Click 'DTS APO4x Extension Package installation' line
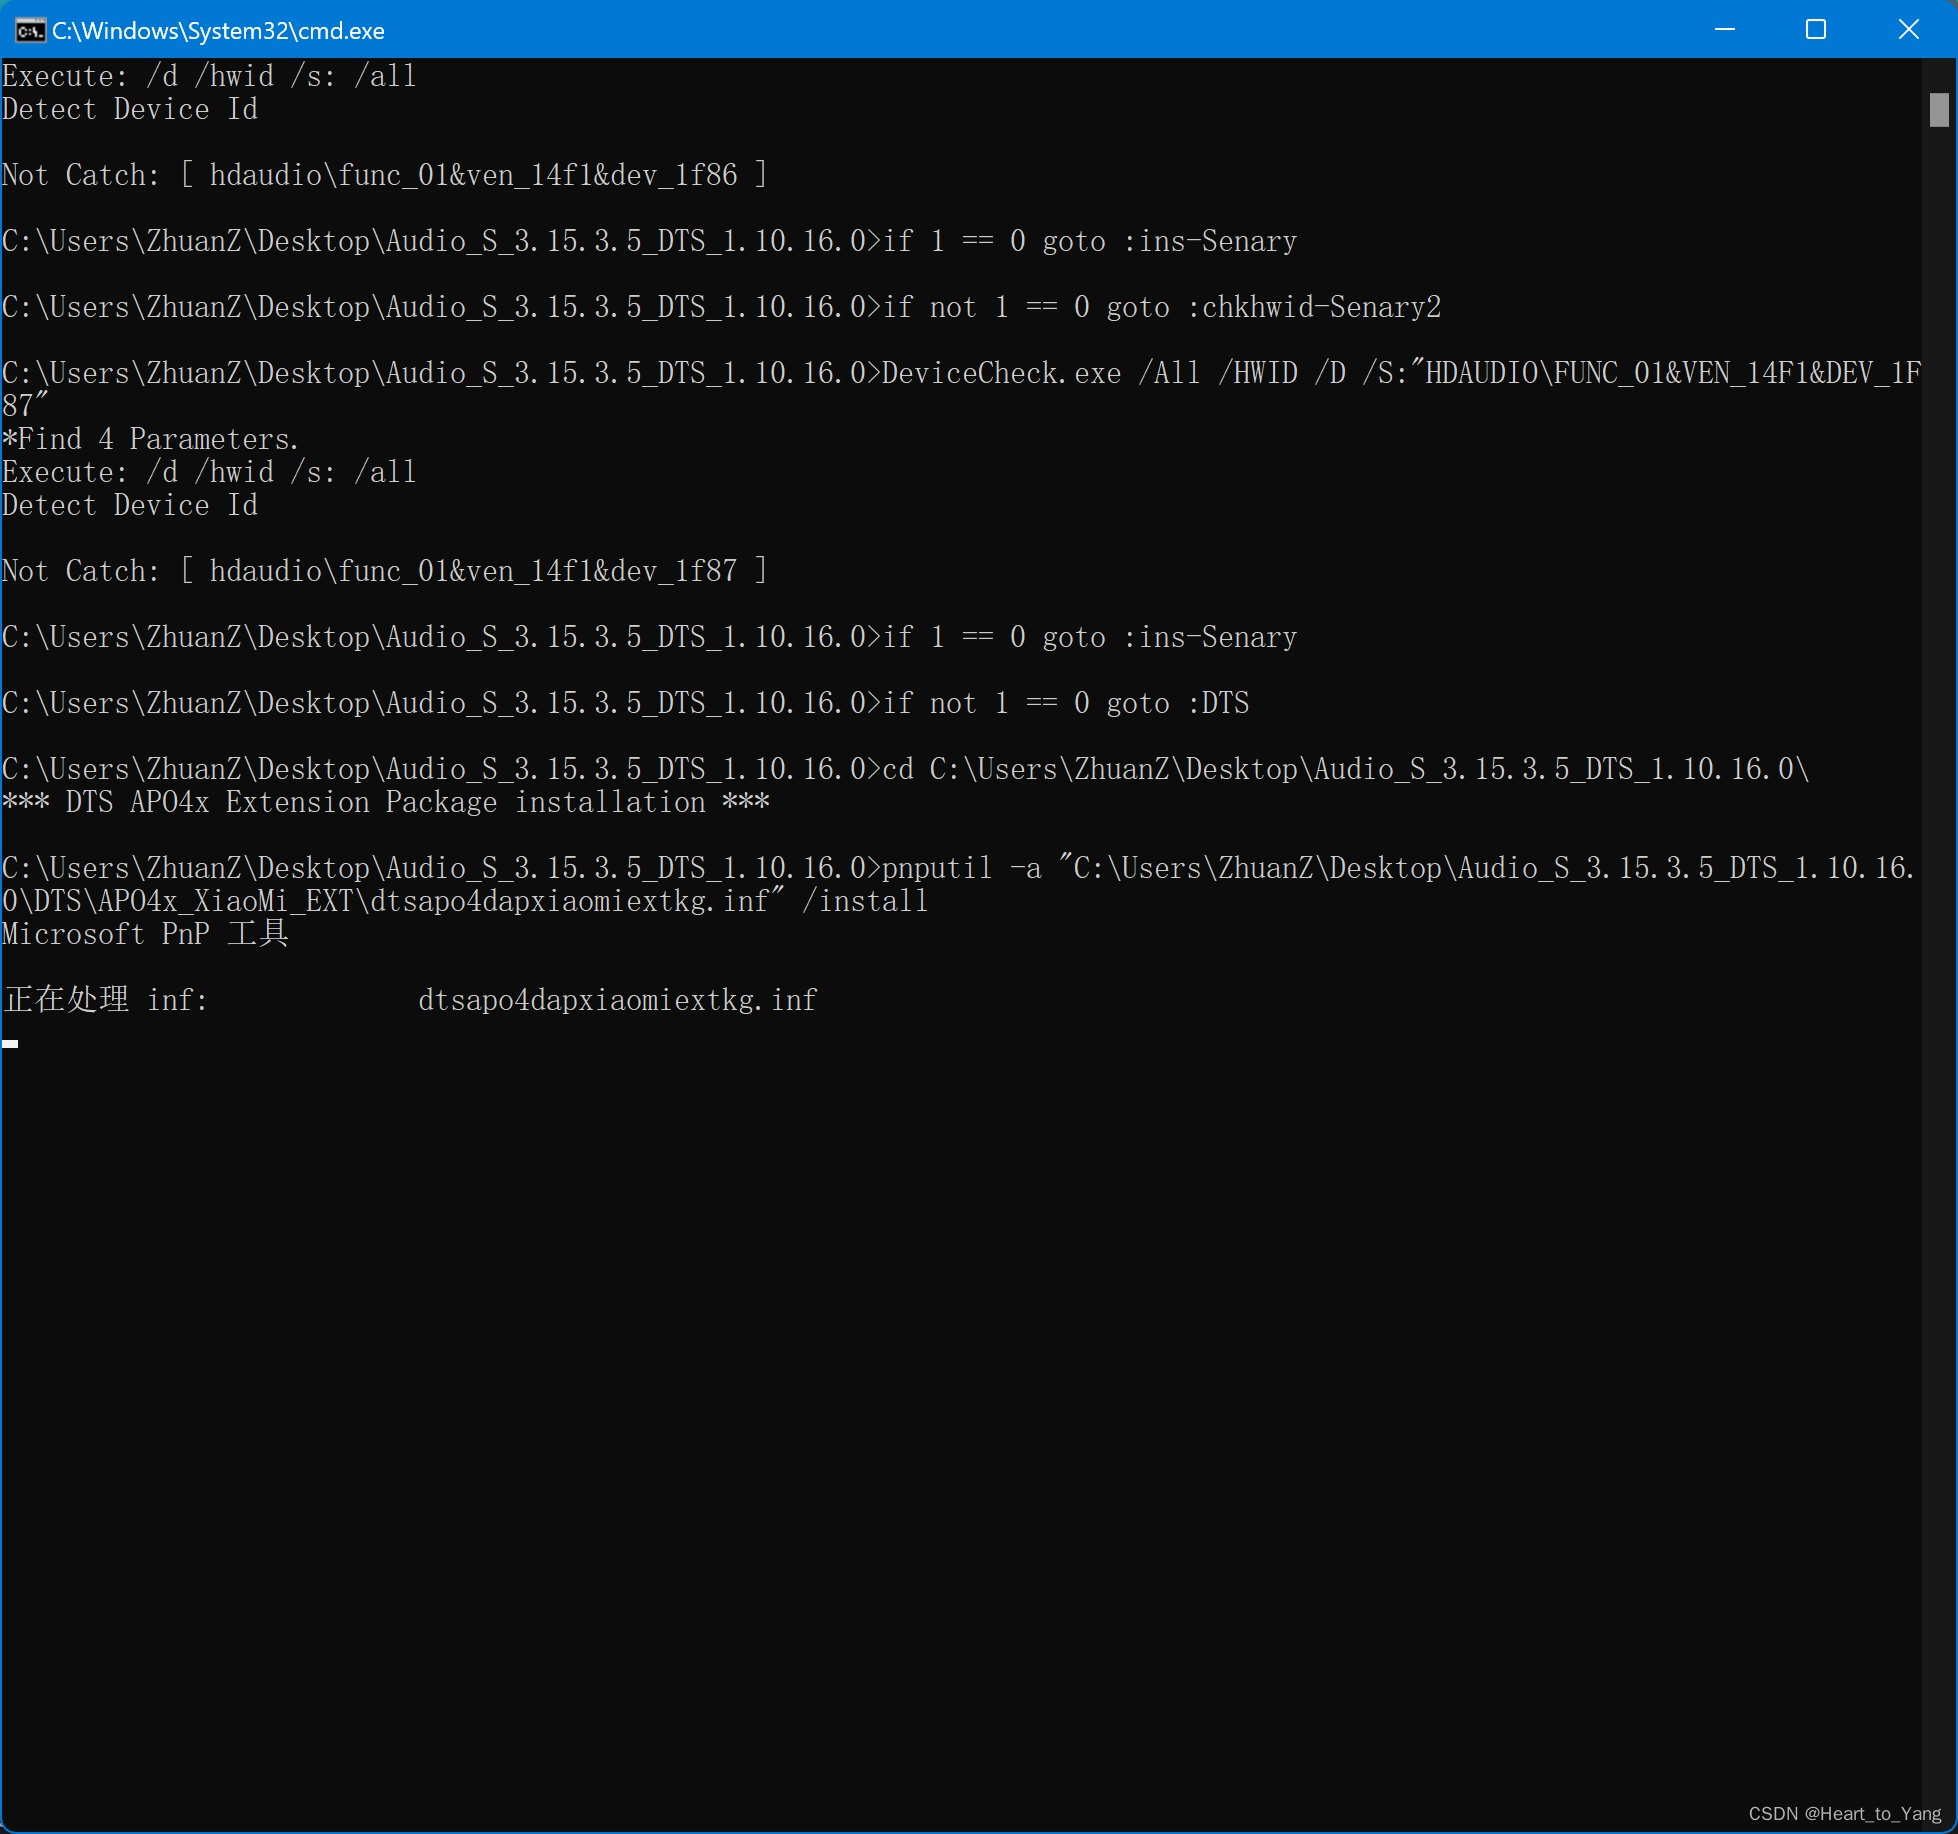This screenshot has width=1958, height=1834. click(x=385, y=802)
